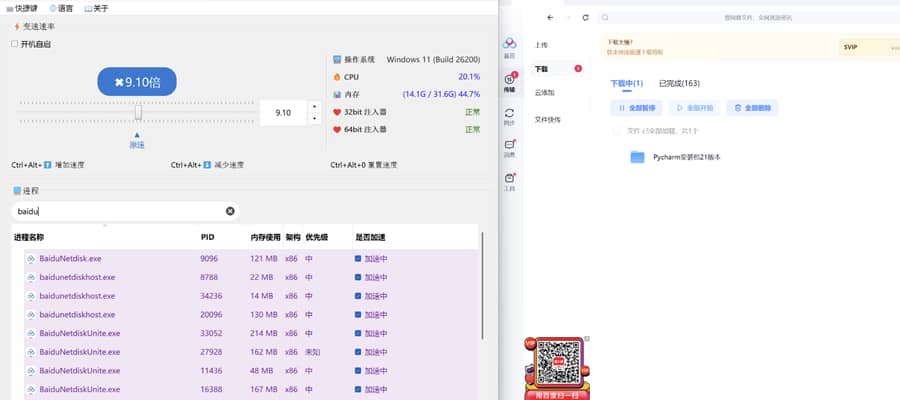
Task: Decrease speed value with down stepper arrow
Action: pyautogui.click(x=314, y=119)
